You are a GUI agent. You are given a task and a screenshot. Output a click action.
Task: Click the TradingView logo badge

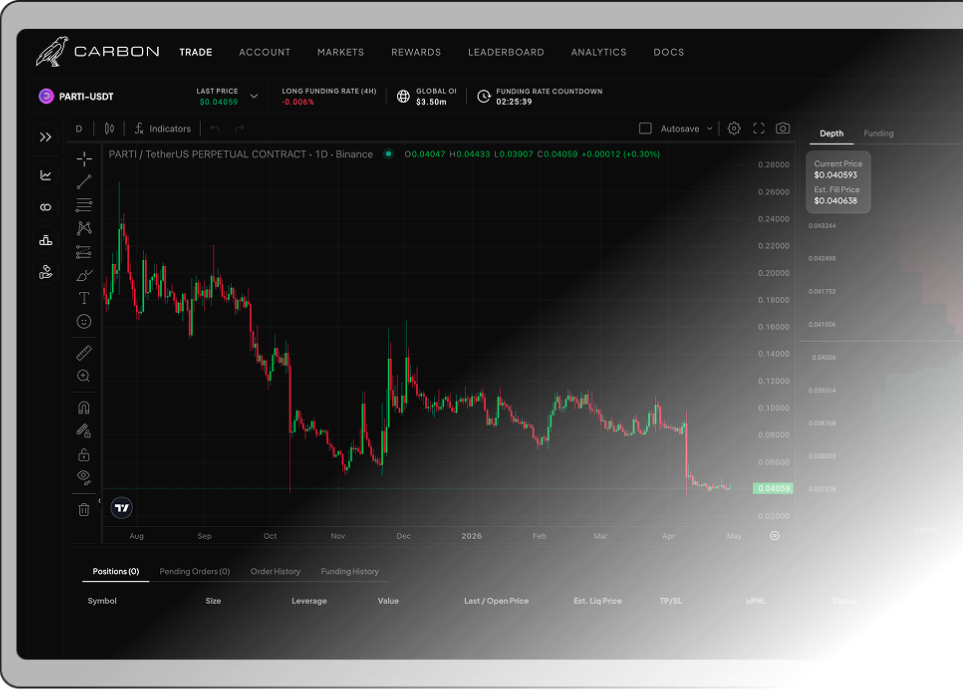(x=122, y=508)
